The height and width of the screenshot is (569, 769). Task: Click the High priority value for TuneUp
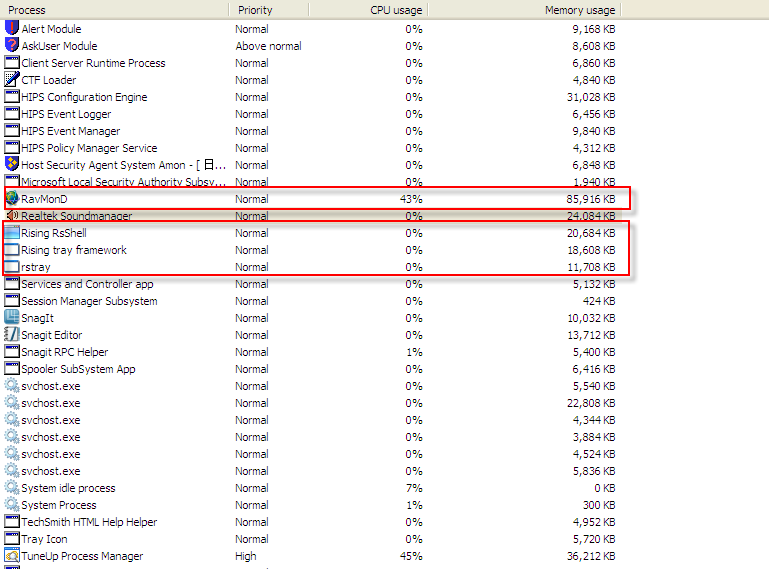(x=246, y=556)
